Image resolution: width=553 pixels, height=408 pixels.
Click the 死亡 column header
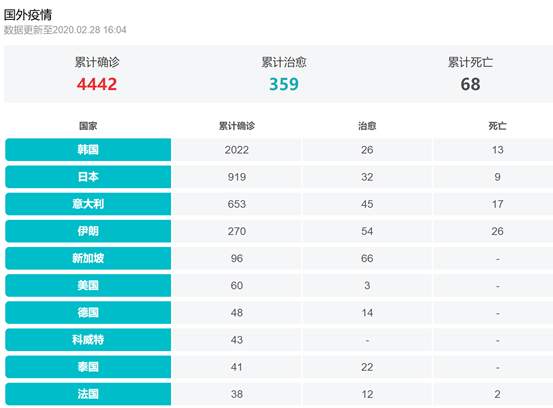tap(497, 126)
